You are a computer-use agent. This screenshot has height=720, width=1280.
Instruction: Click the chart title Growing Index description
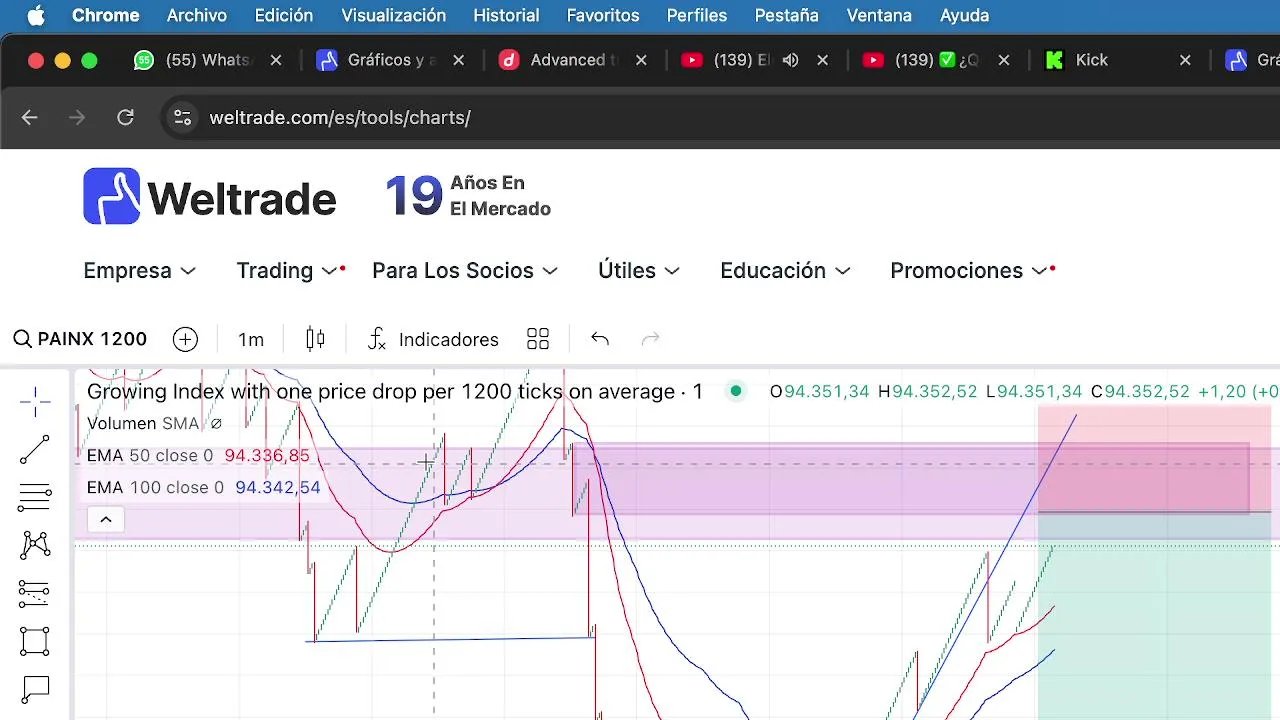(395, 391)
